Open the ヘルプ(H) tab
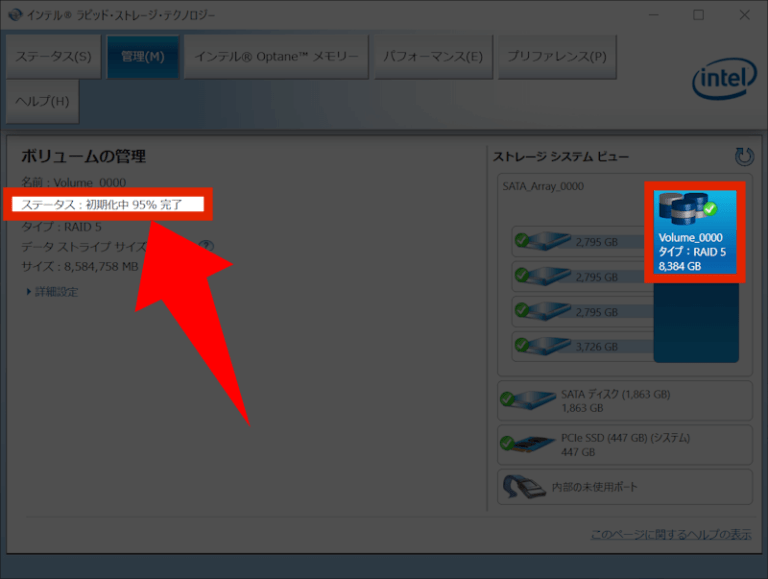The width and height of the screenshot is (768, 579). point(42,101)
